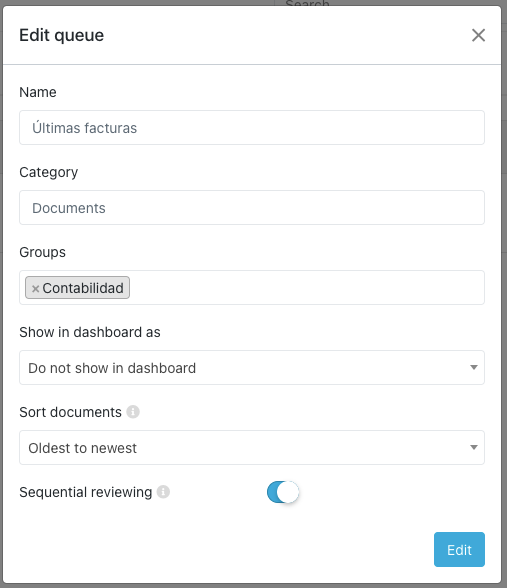Open the Show in dashboard dropdown
The height and width of the screenshot is (588, 507).
pyautogui.click(x=252, y=368)
